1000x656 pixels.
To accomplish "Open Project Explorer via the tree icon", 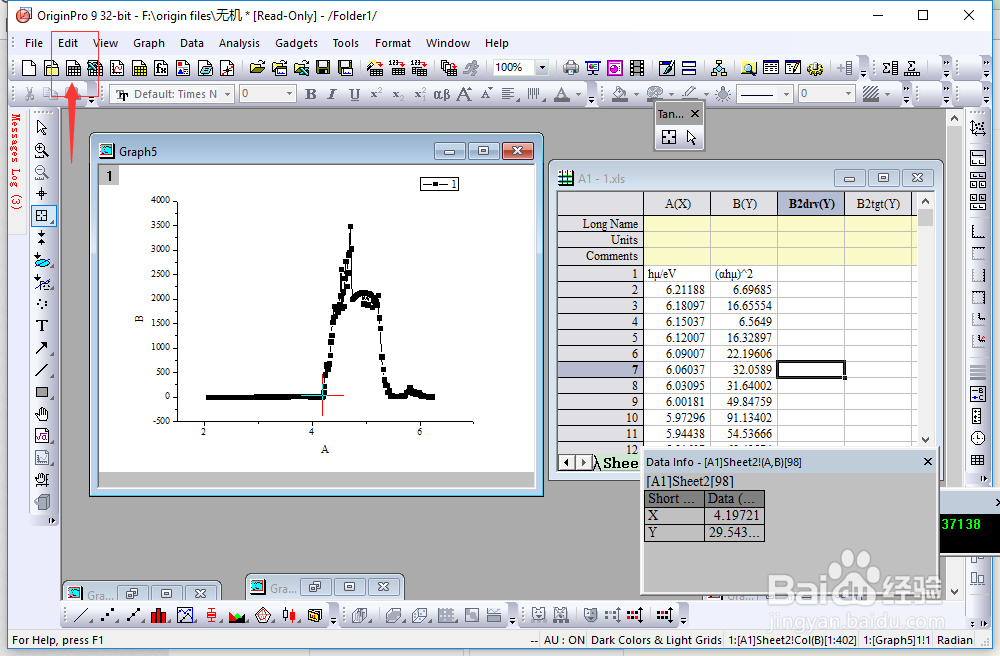I will (x=719, y=68).
